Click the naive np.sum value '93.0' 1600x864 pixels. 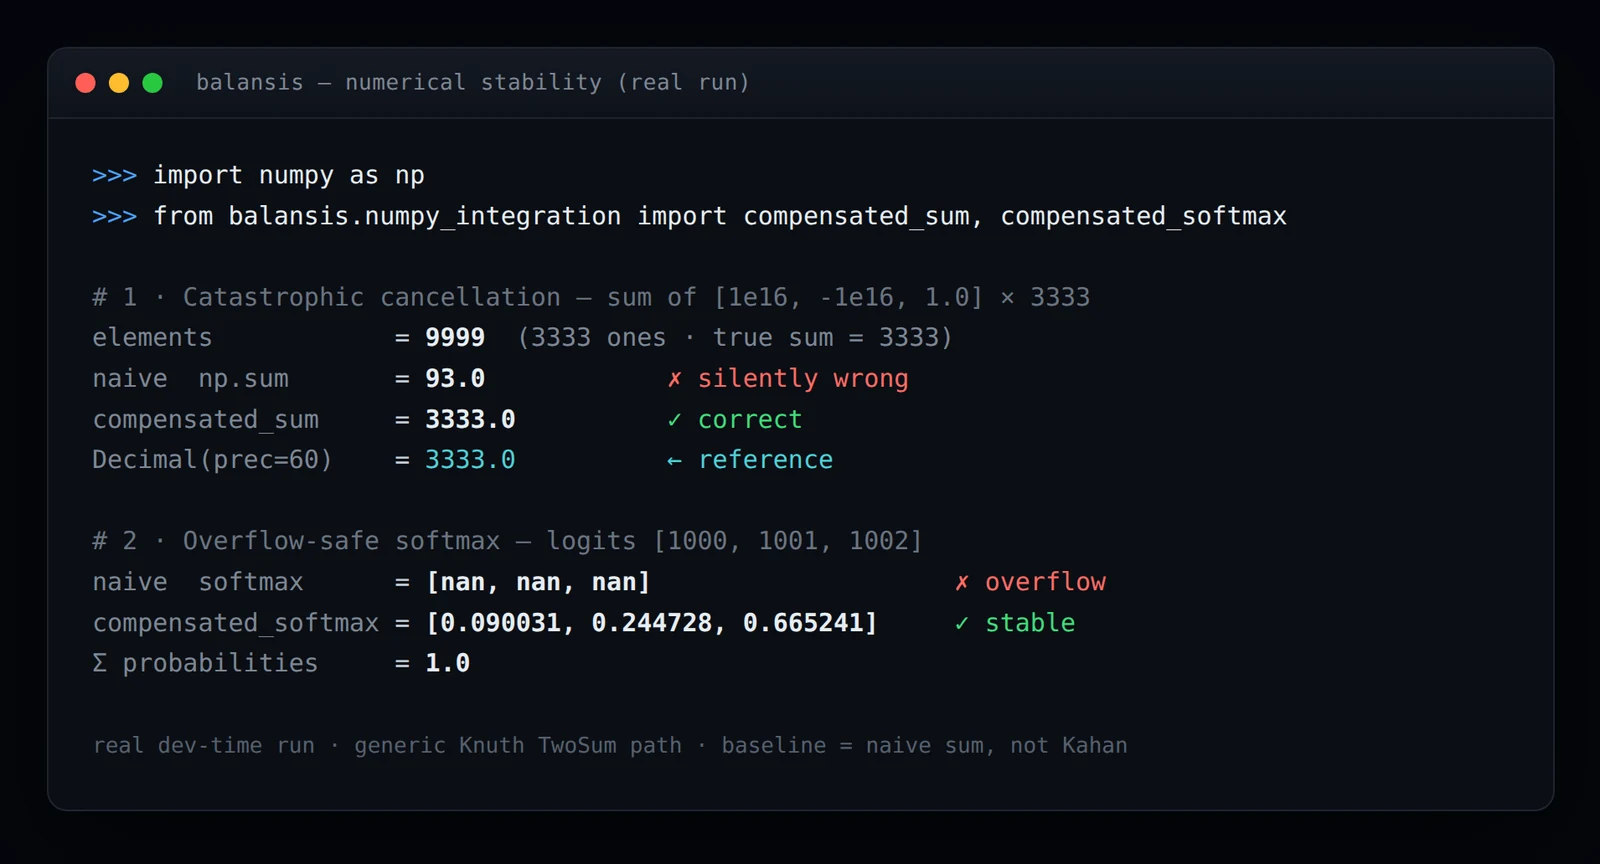[455, 379]
